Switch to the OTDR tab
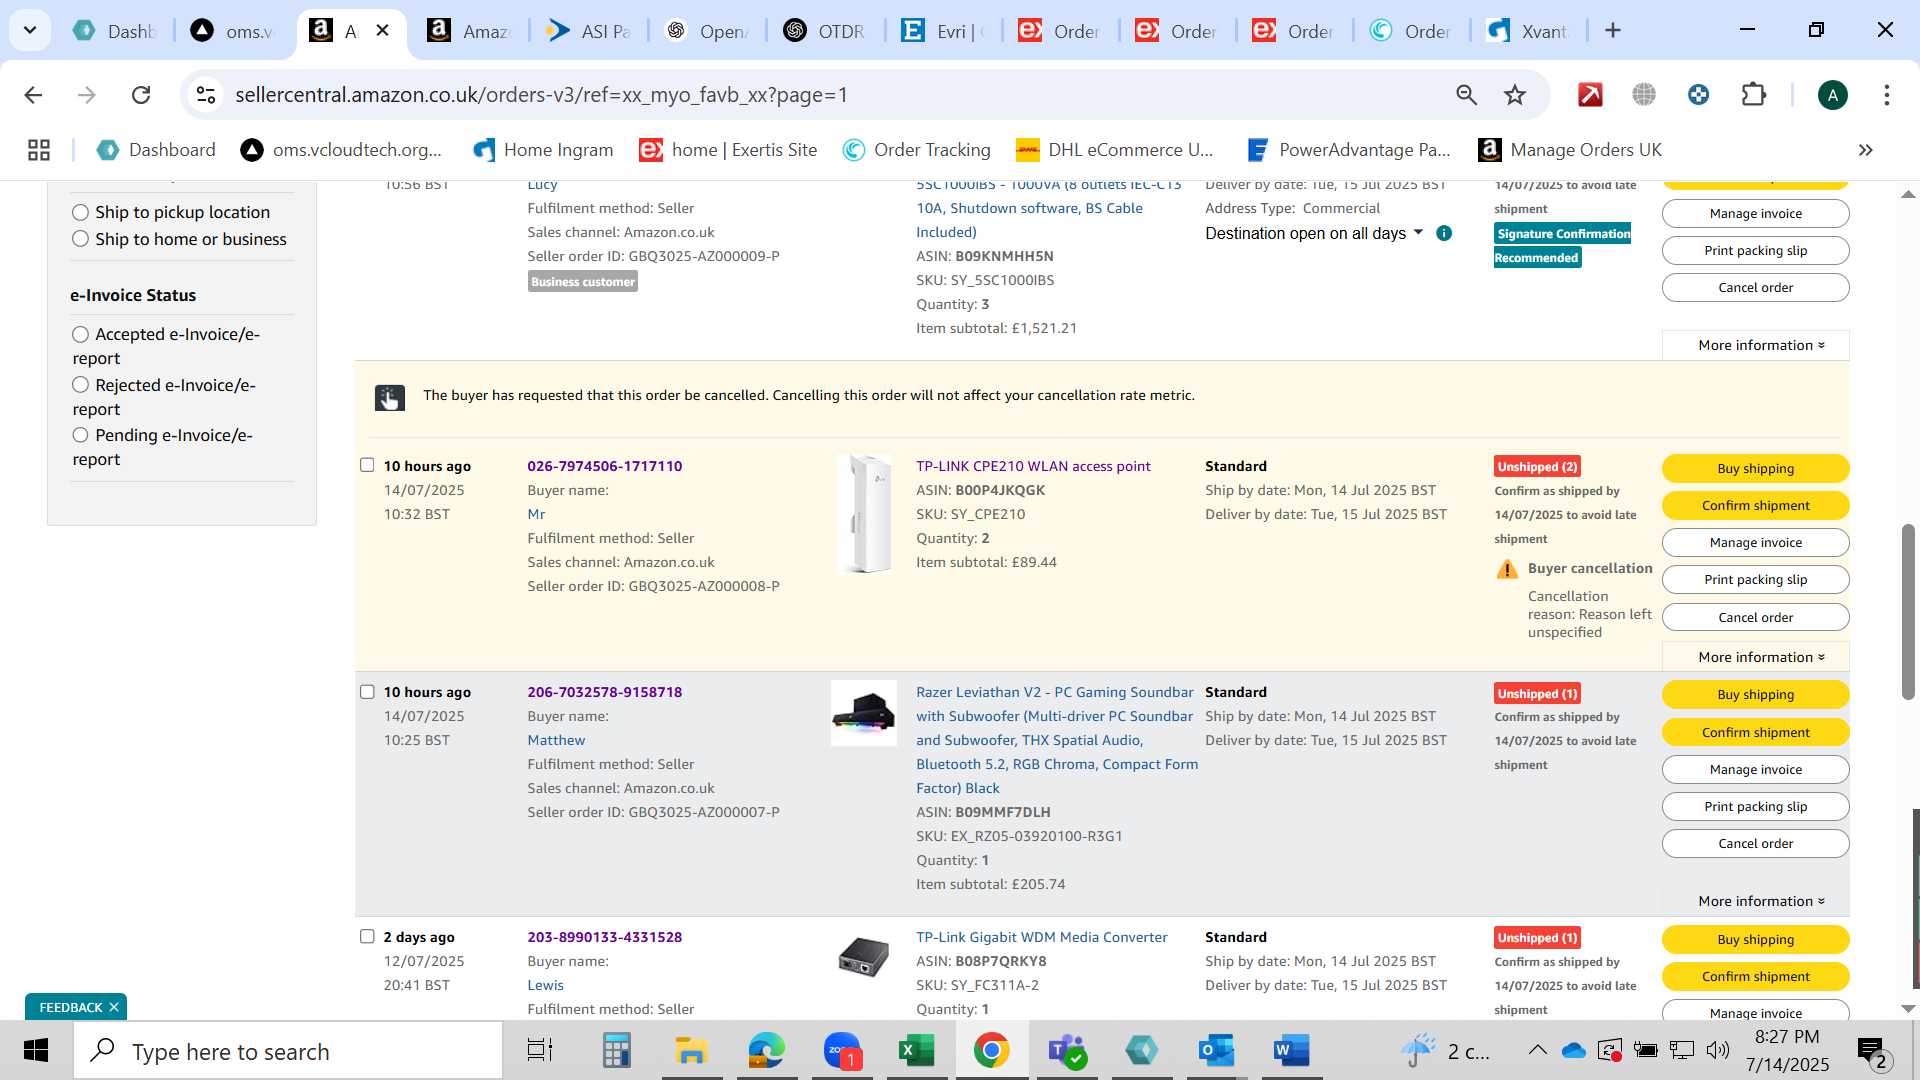Image resolution: width=1920 pixels, height=1080 pixels. [x=824, y=31]
